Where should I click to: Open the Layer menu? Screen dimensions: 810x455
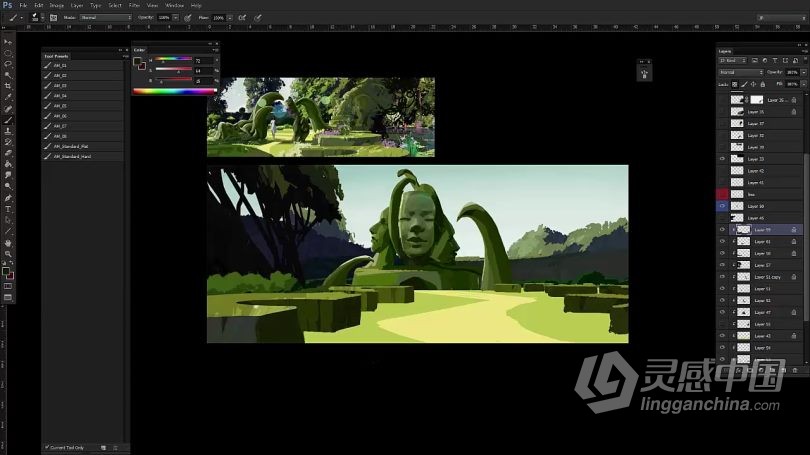coord(77,5)
